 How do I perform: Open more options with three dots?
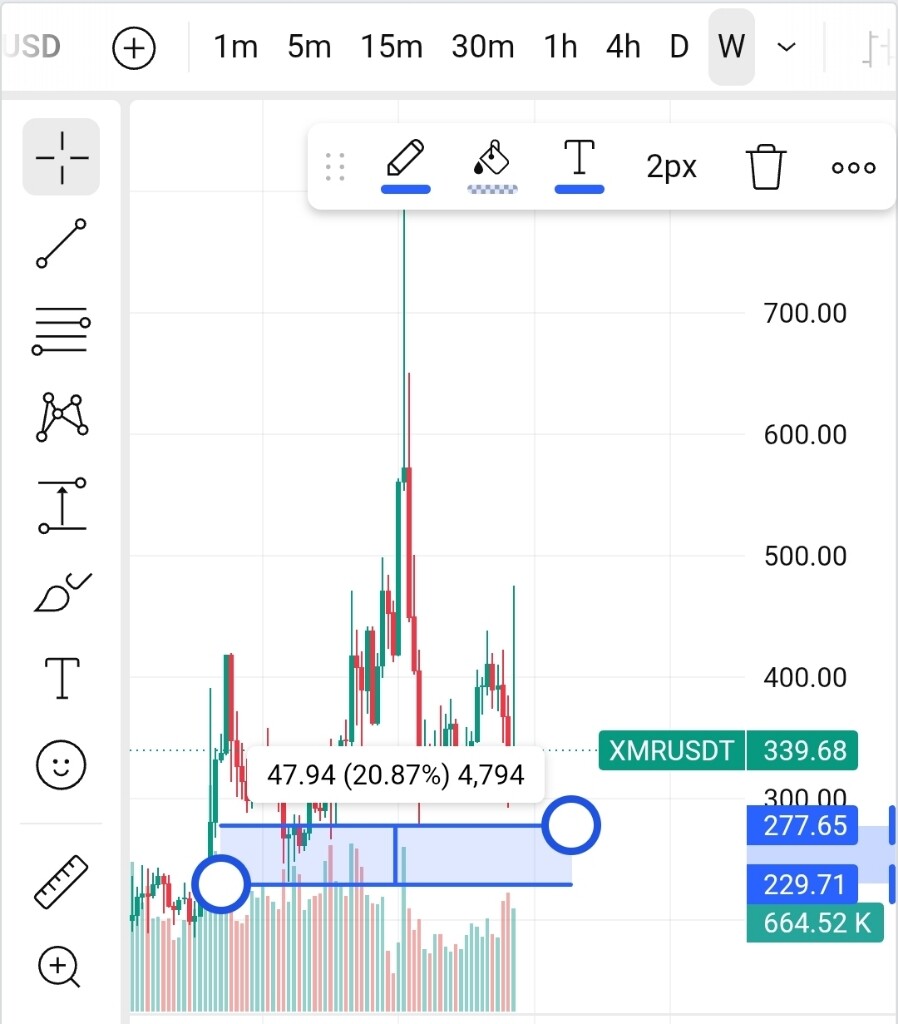coord(854,168)
